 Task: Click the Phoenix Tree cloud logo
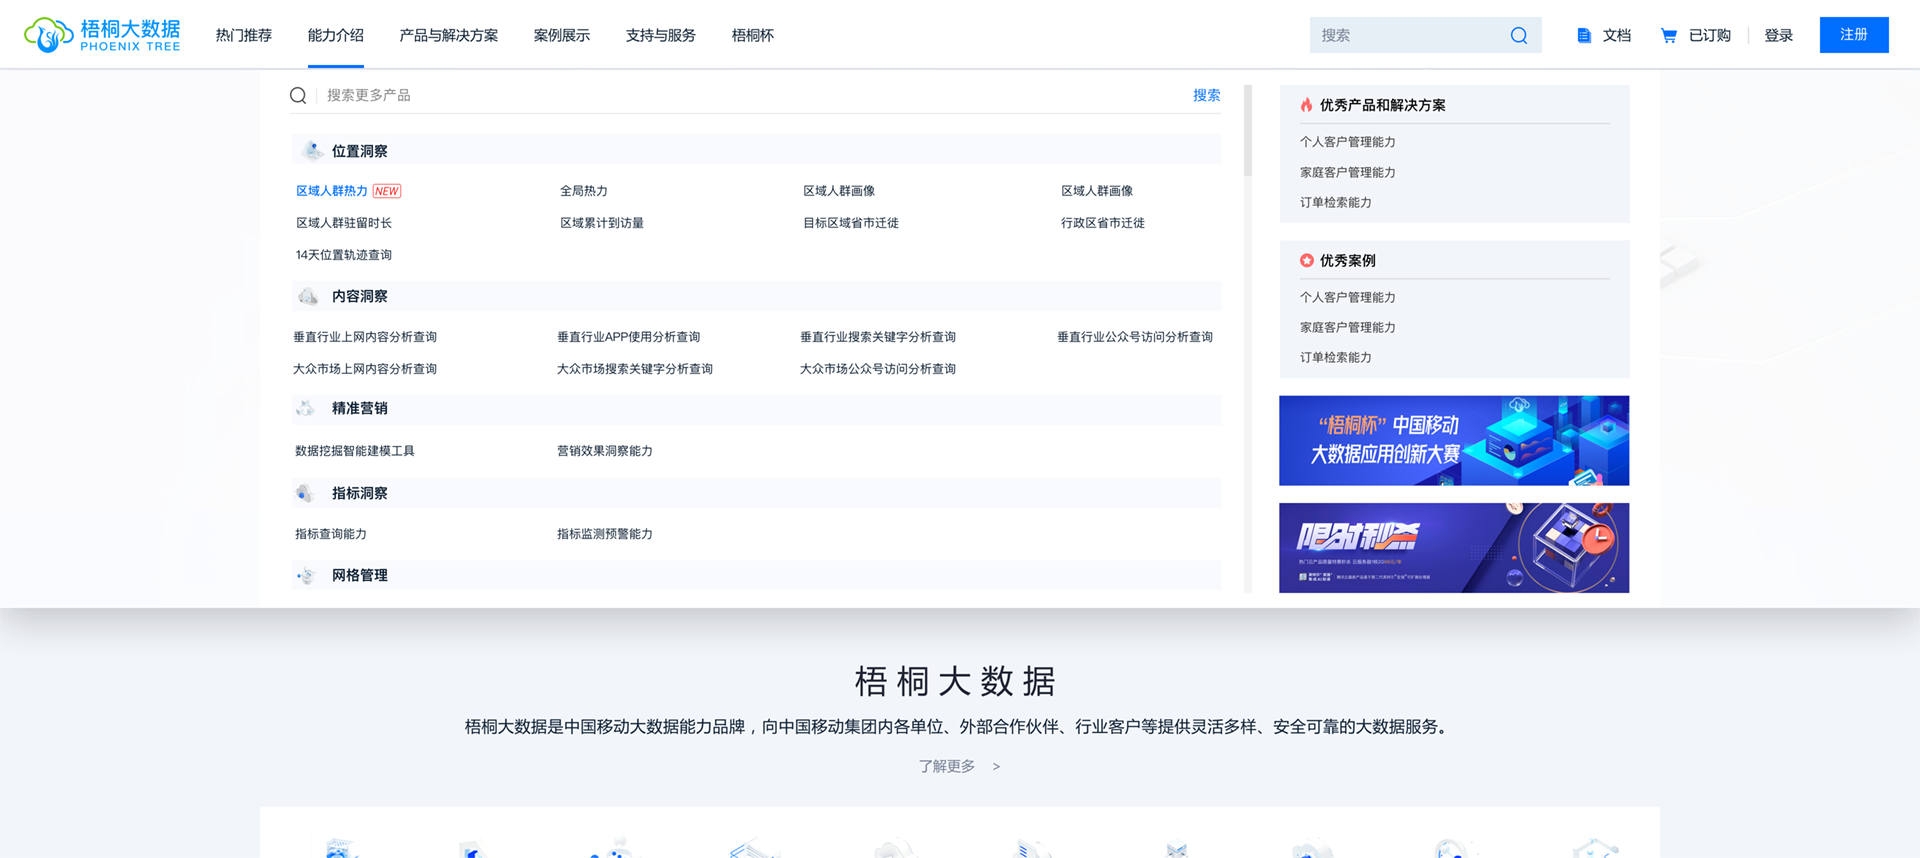(102, 35)
